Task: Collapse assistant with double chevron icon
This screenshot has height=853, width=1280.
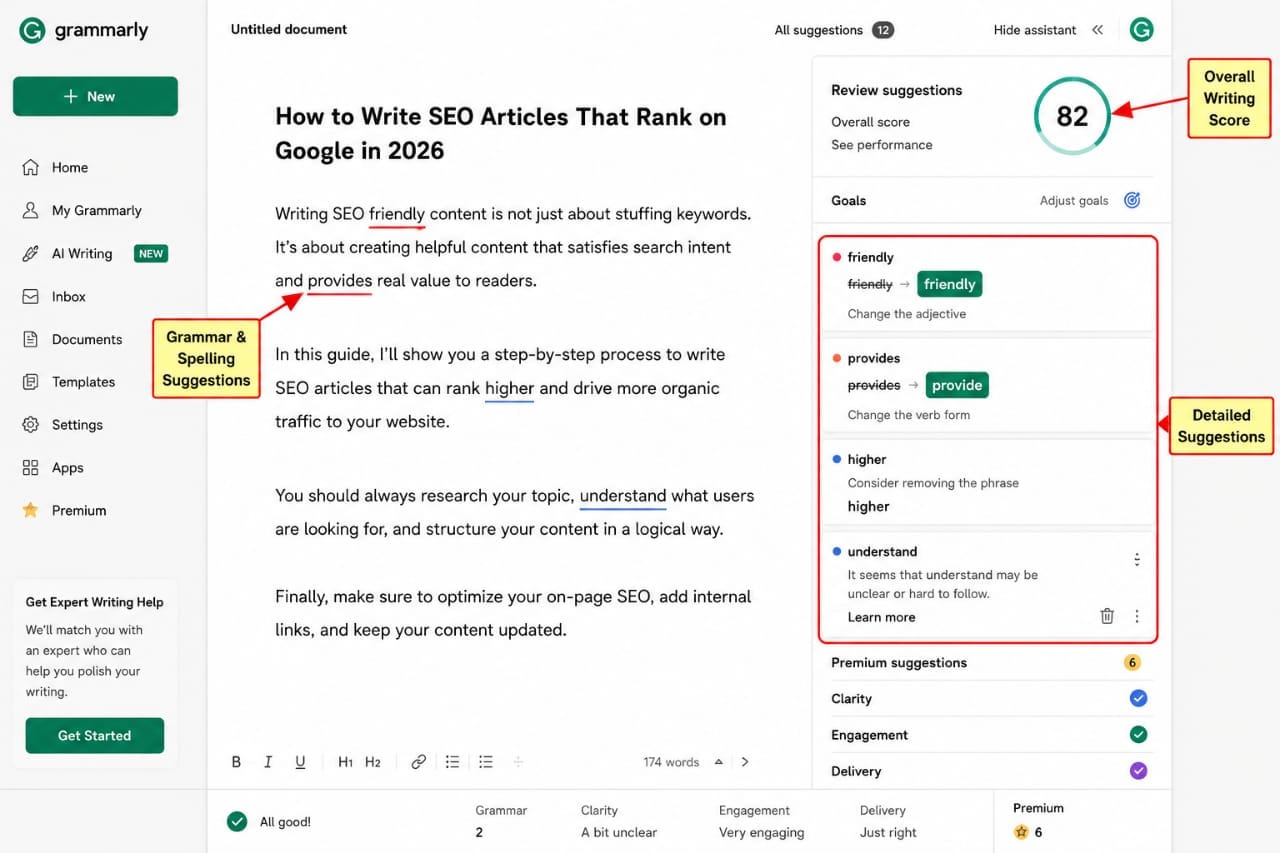Action: 1097,30
